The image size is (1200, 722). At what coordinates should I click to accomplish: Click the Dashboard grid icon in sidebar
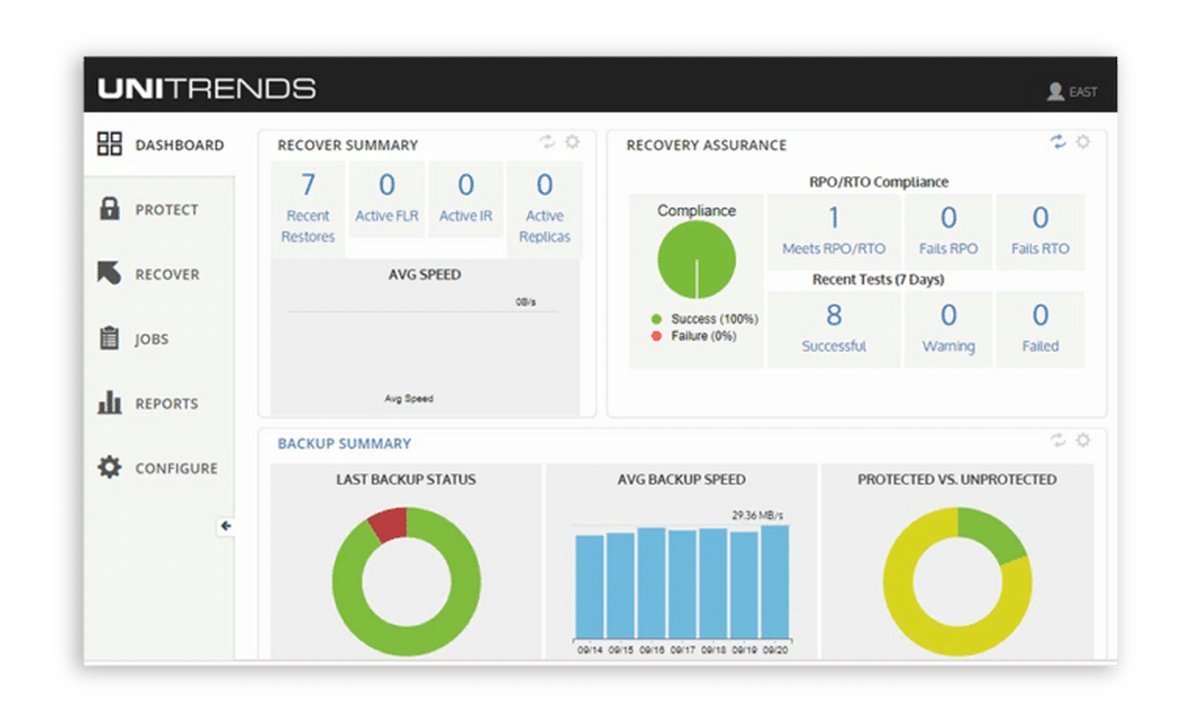(x=109, y=144)
